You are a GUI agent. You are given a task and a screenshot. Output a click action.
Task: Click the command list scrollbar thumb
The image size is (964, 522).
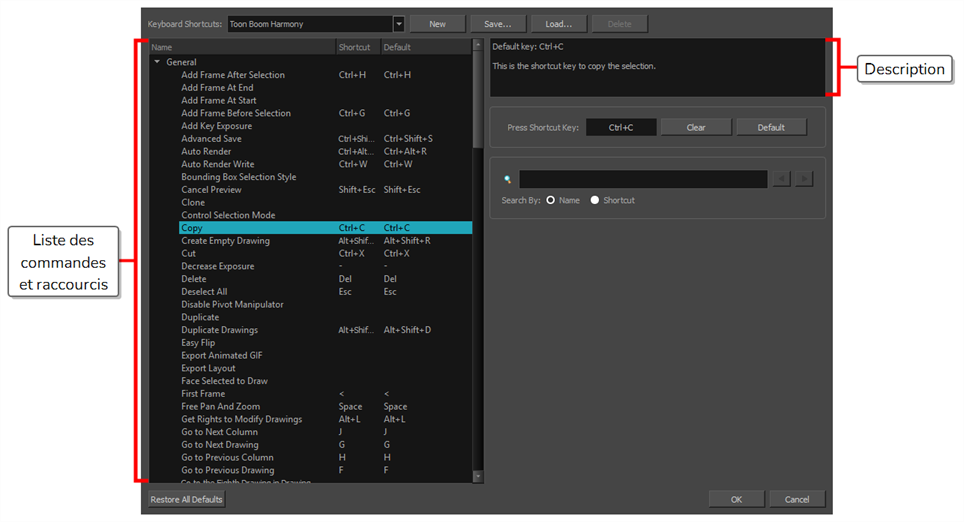click(x=478, y=100)
